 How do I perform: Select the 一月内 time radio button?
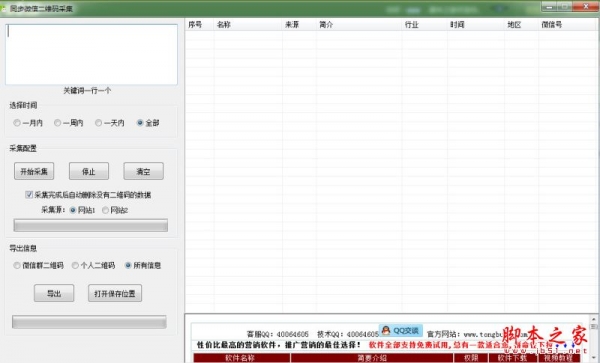click(x=17, y=123)
